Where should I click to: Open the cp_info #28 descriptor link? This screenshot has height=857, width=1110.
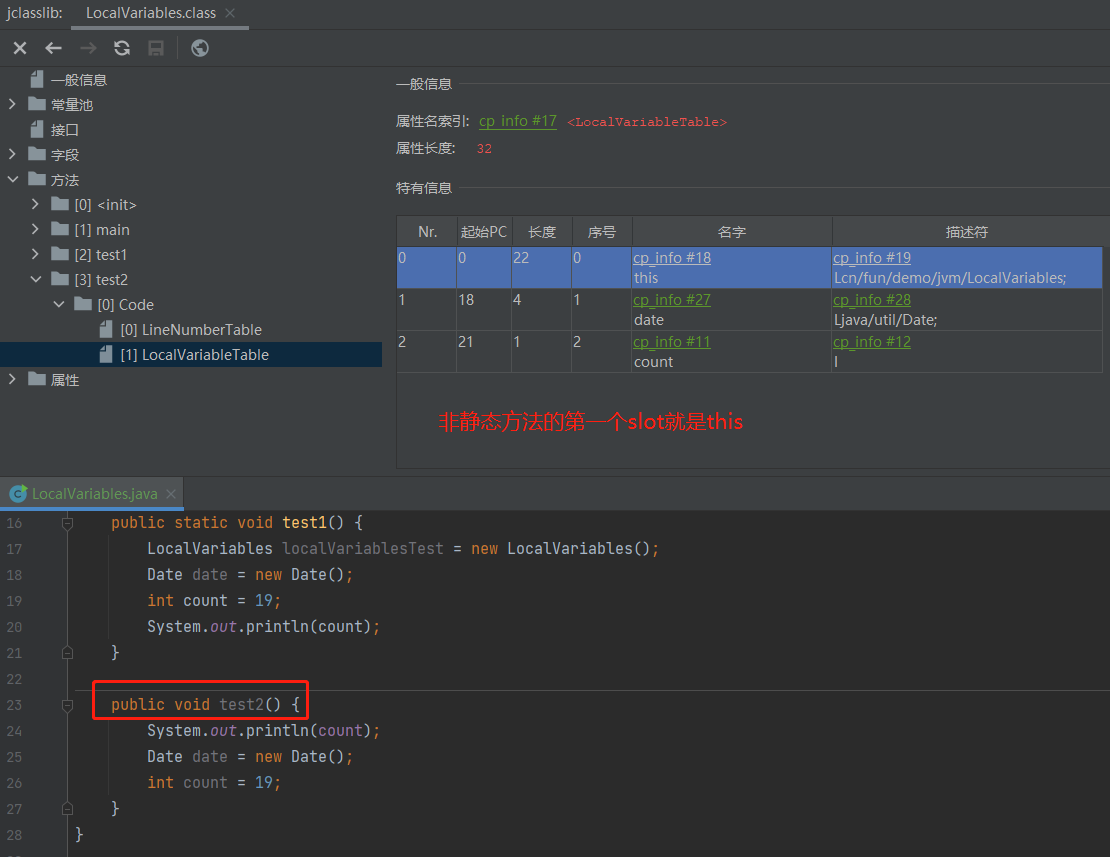[871, 299]
